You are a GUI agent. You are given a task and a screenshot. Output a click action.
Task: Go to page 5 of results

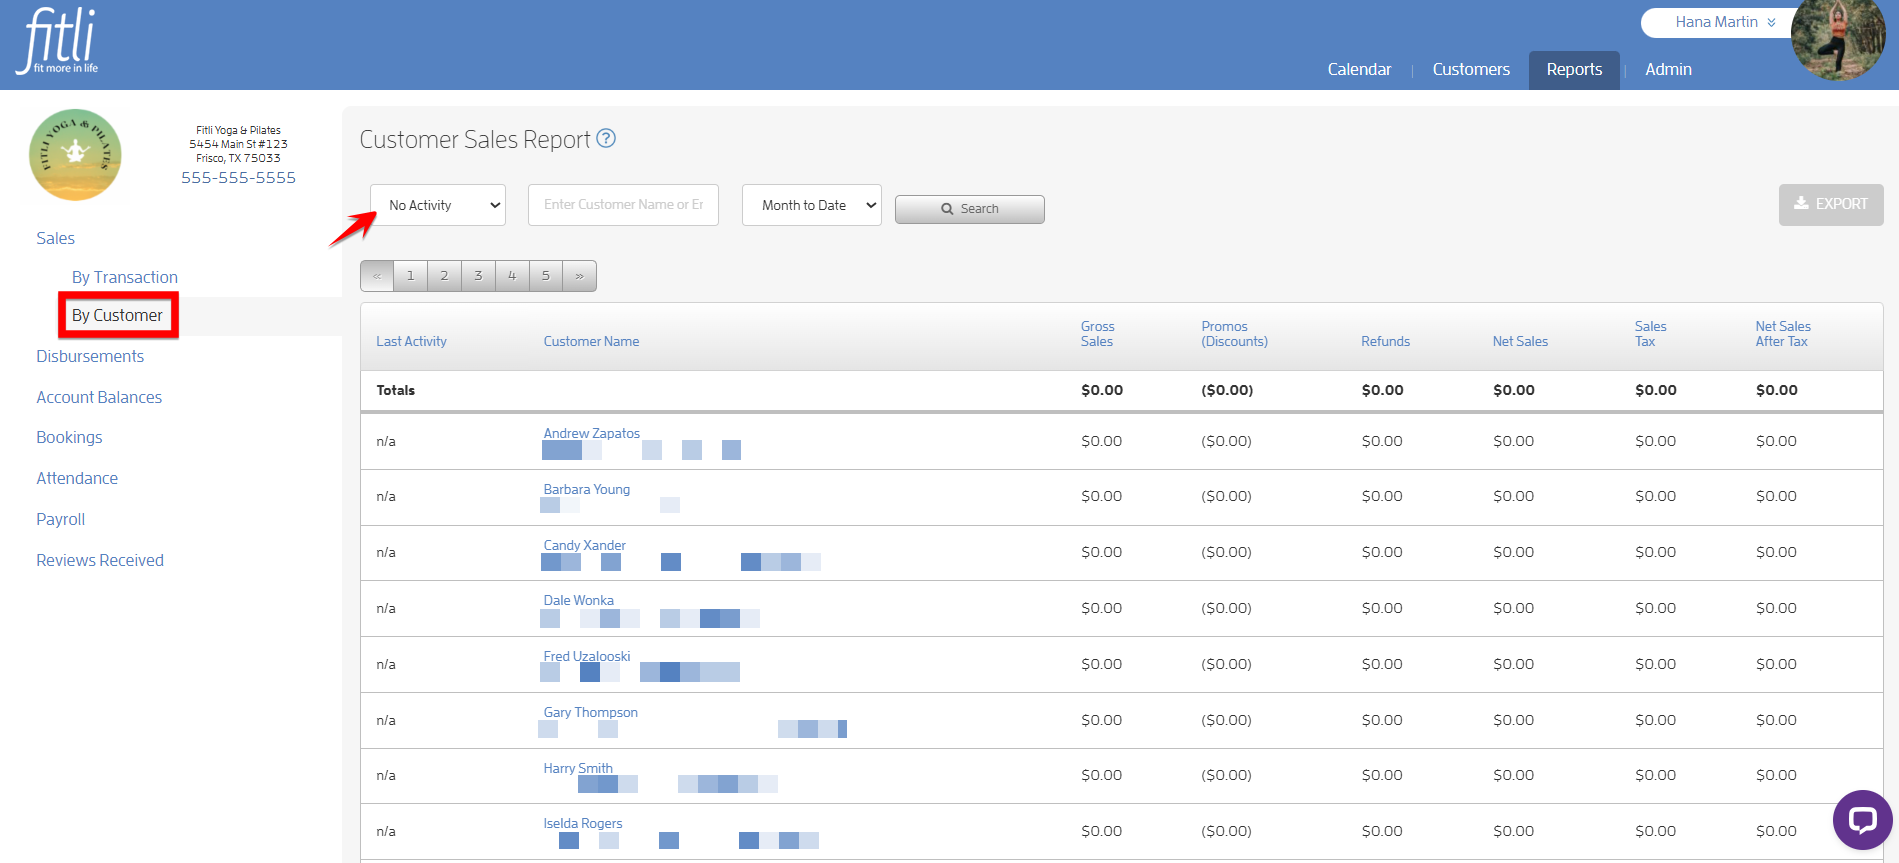[x=546, y=276]
